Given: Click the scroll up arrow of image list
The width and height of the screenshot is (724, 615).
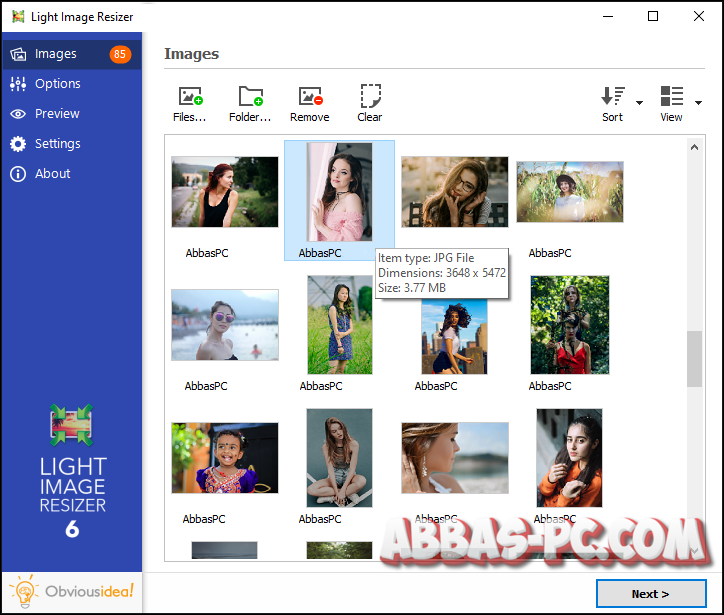Looking at the screenshot, I should tap(694, 148).
